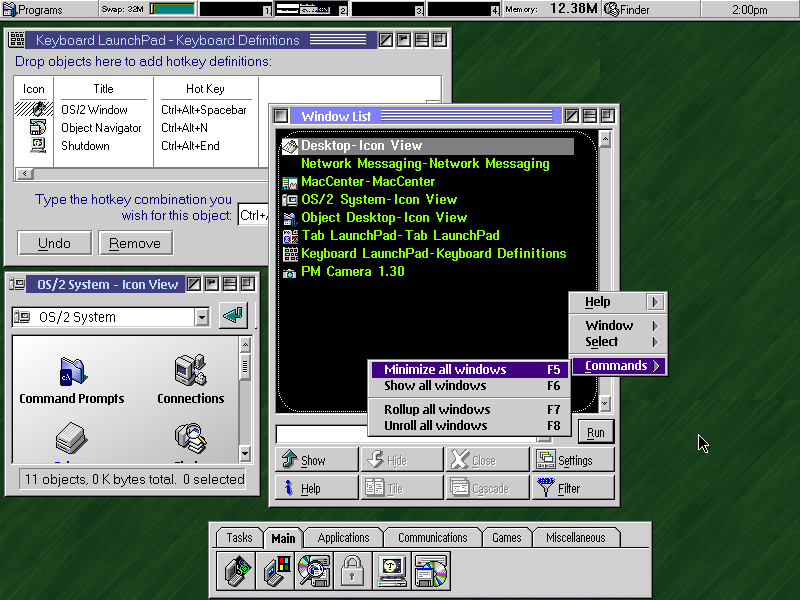The height and width of the screenshot is (600, 800).
Task: Expand the Help submenu arrow
Action: (655, 302)
